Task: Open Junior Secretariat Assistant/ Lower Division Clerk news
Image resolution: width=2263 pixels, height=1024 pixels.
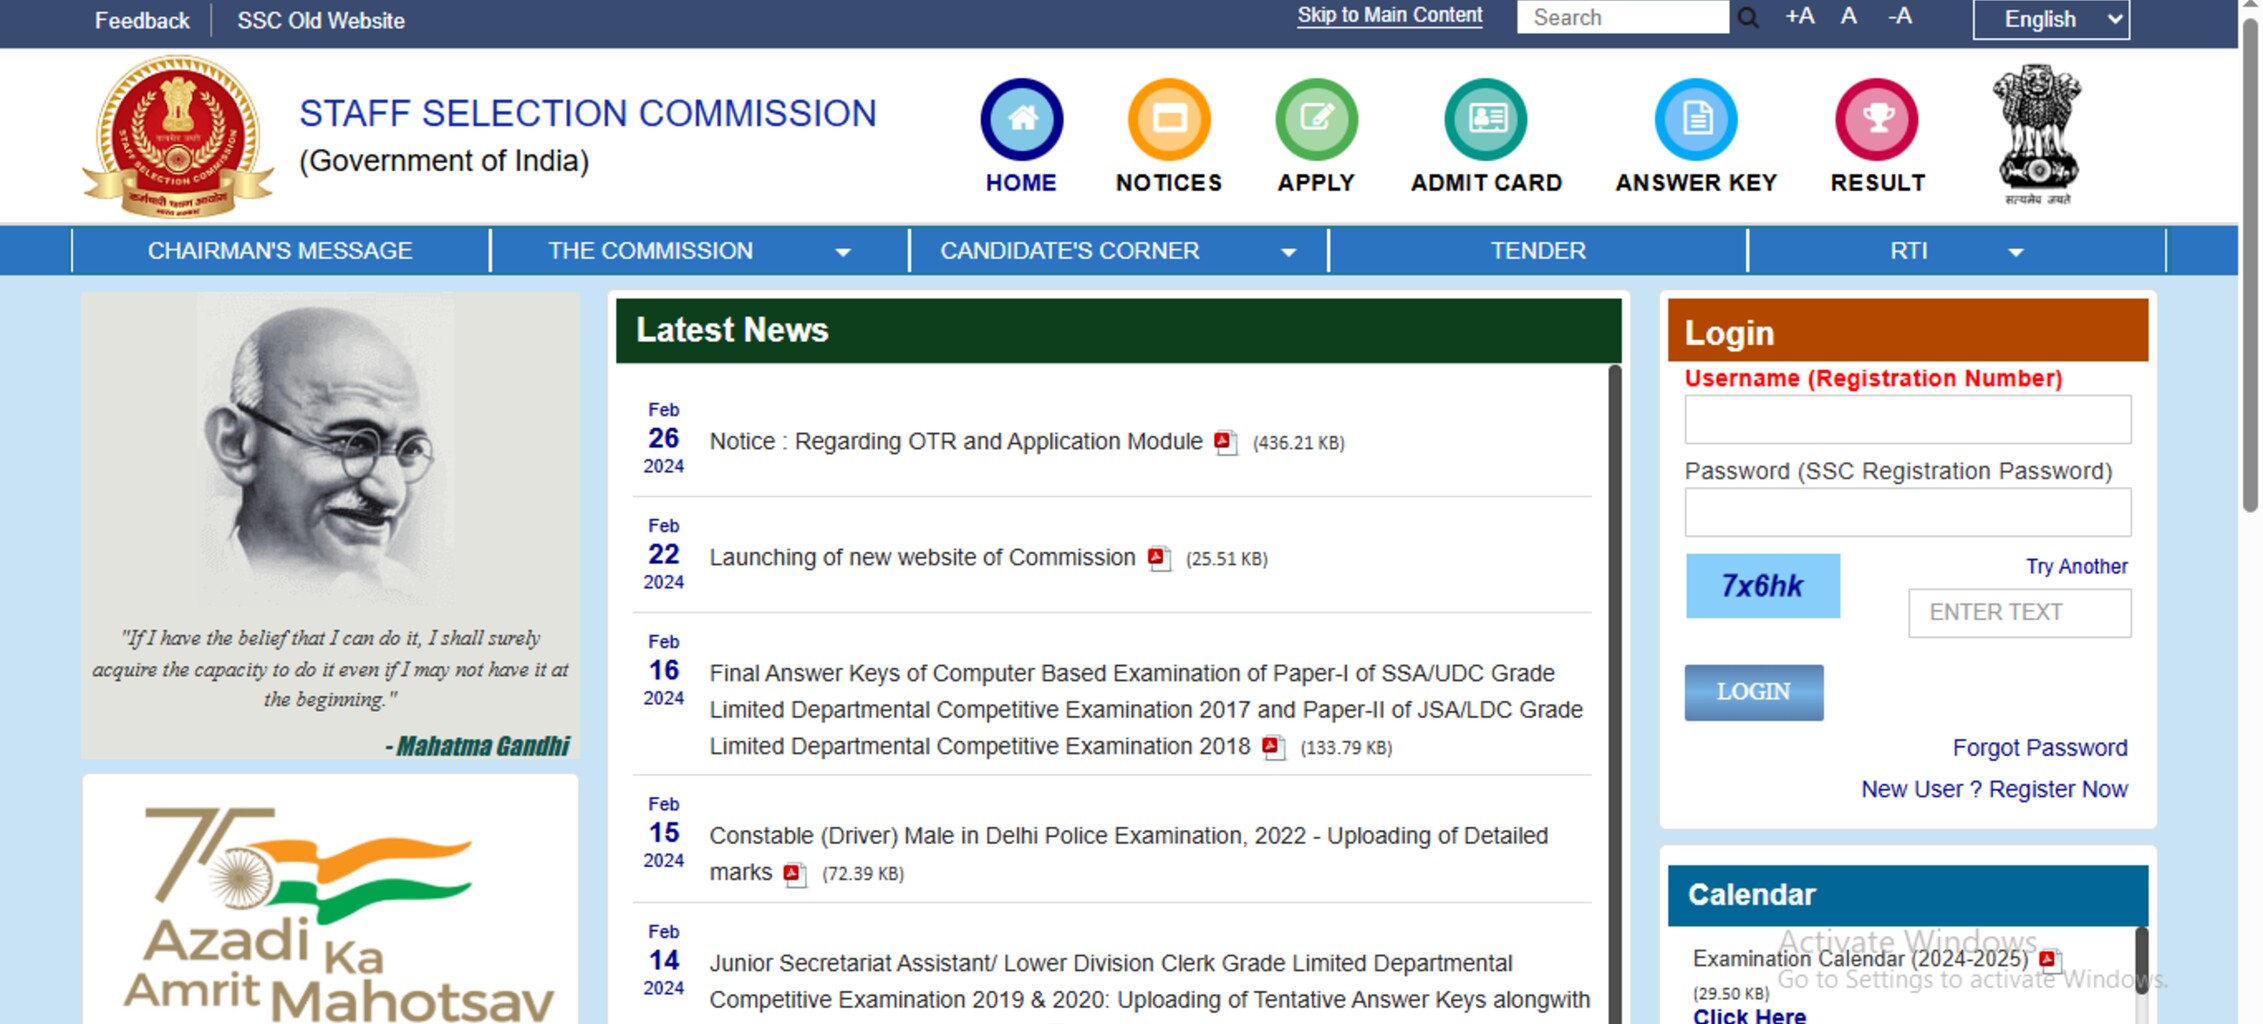Action: [x=1149, y=981]
